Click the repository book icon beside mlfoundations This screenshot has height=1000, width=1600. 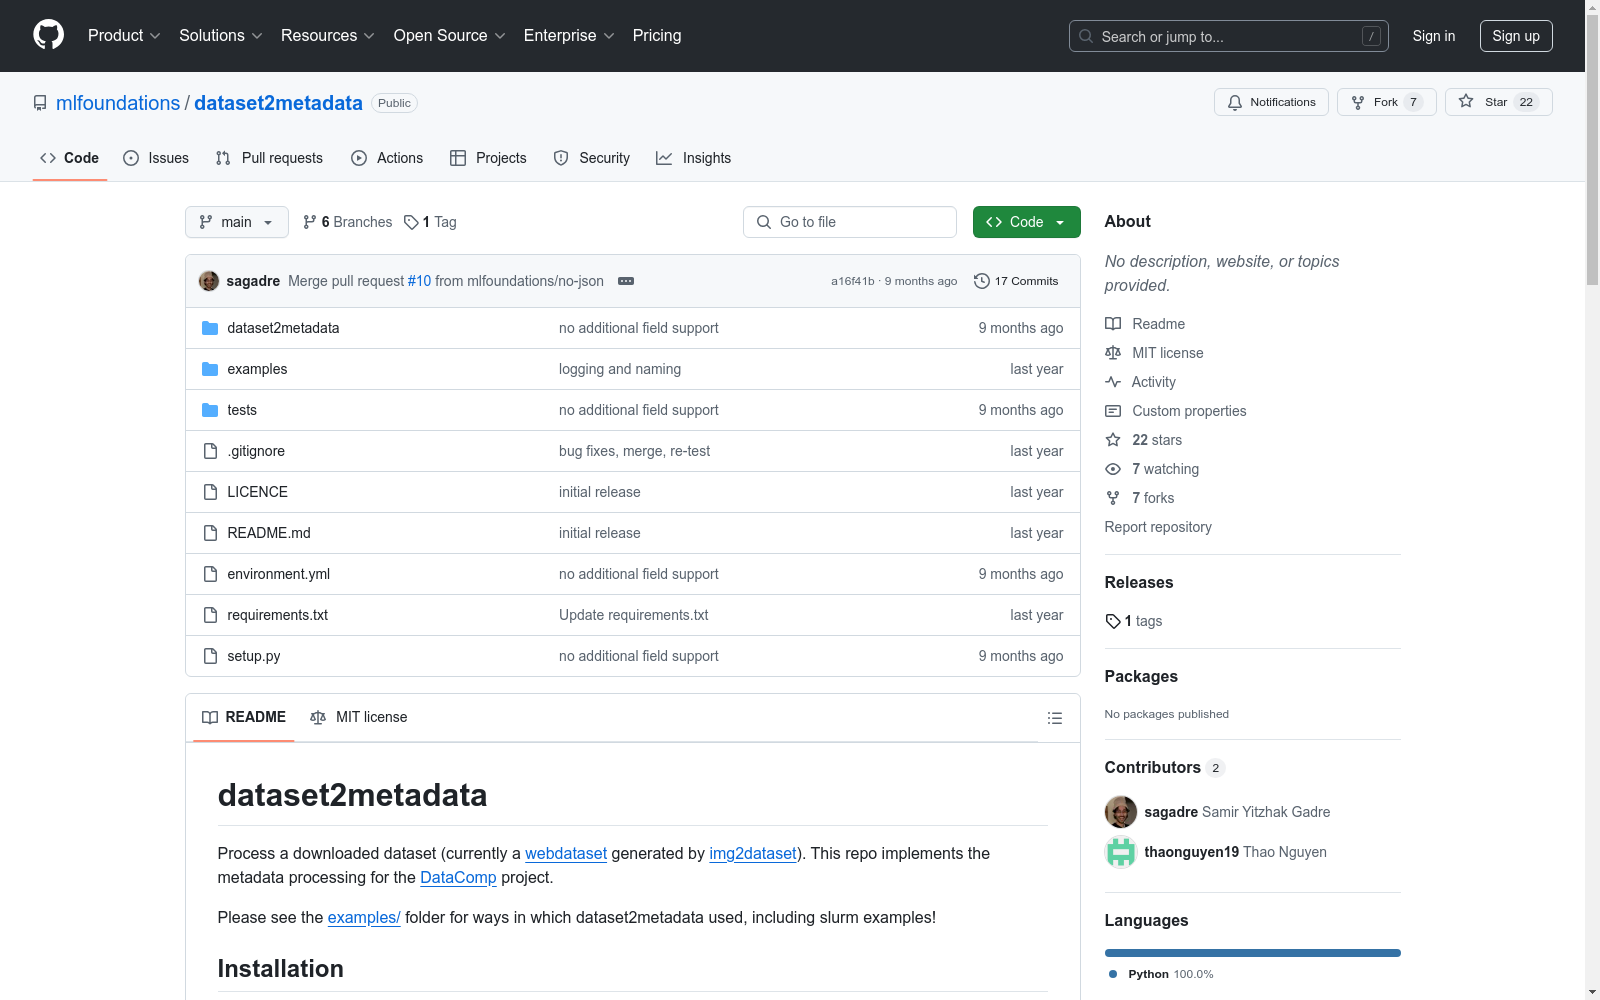pyautogui.click(x=40, y=103)
